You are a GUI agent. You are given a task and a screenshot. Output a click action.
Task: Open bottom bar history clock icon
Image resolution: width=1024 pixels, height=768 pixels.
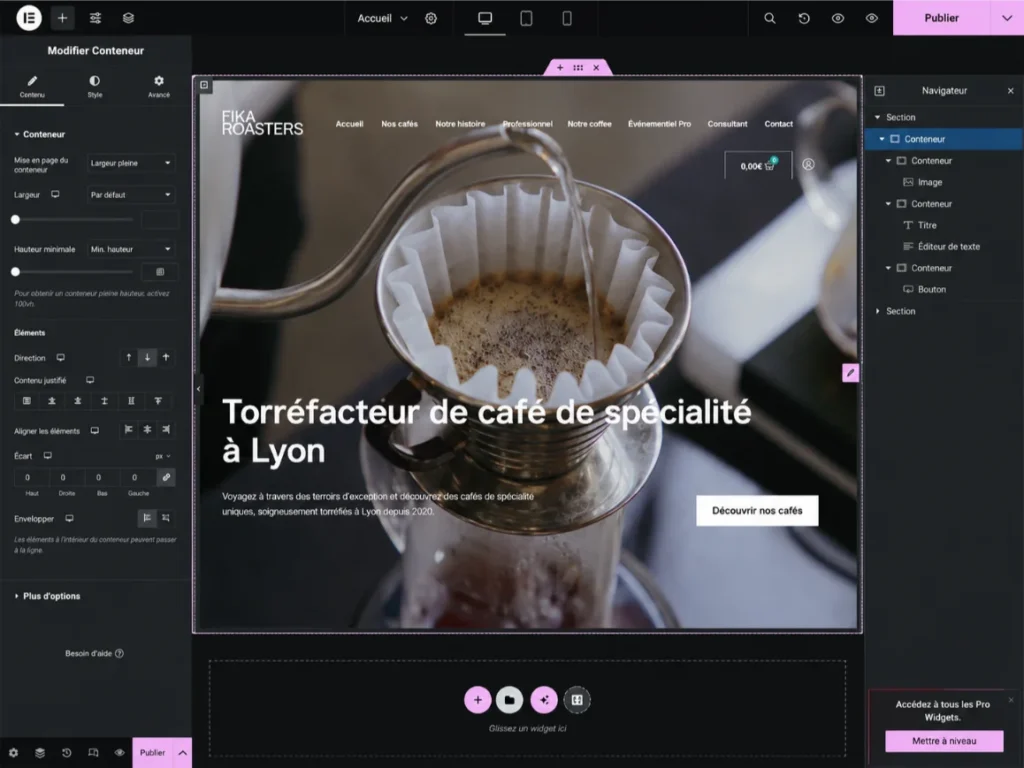(x=67, y=752)
